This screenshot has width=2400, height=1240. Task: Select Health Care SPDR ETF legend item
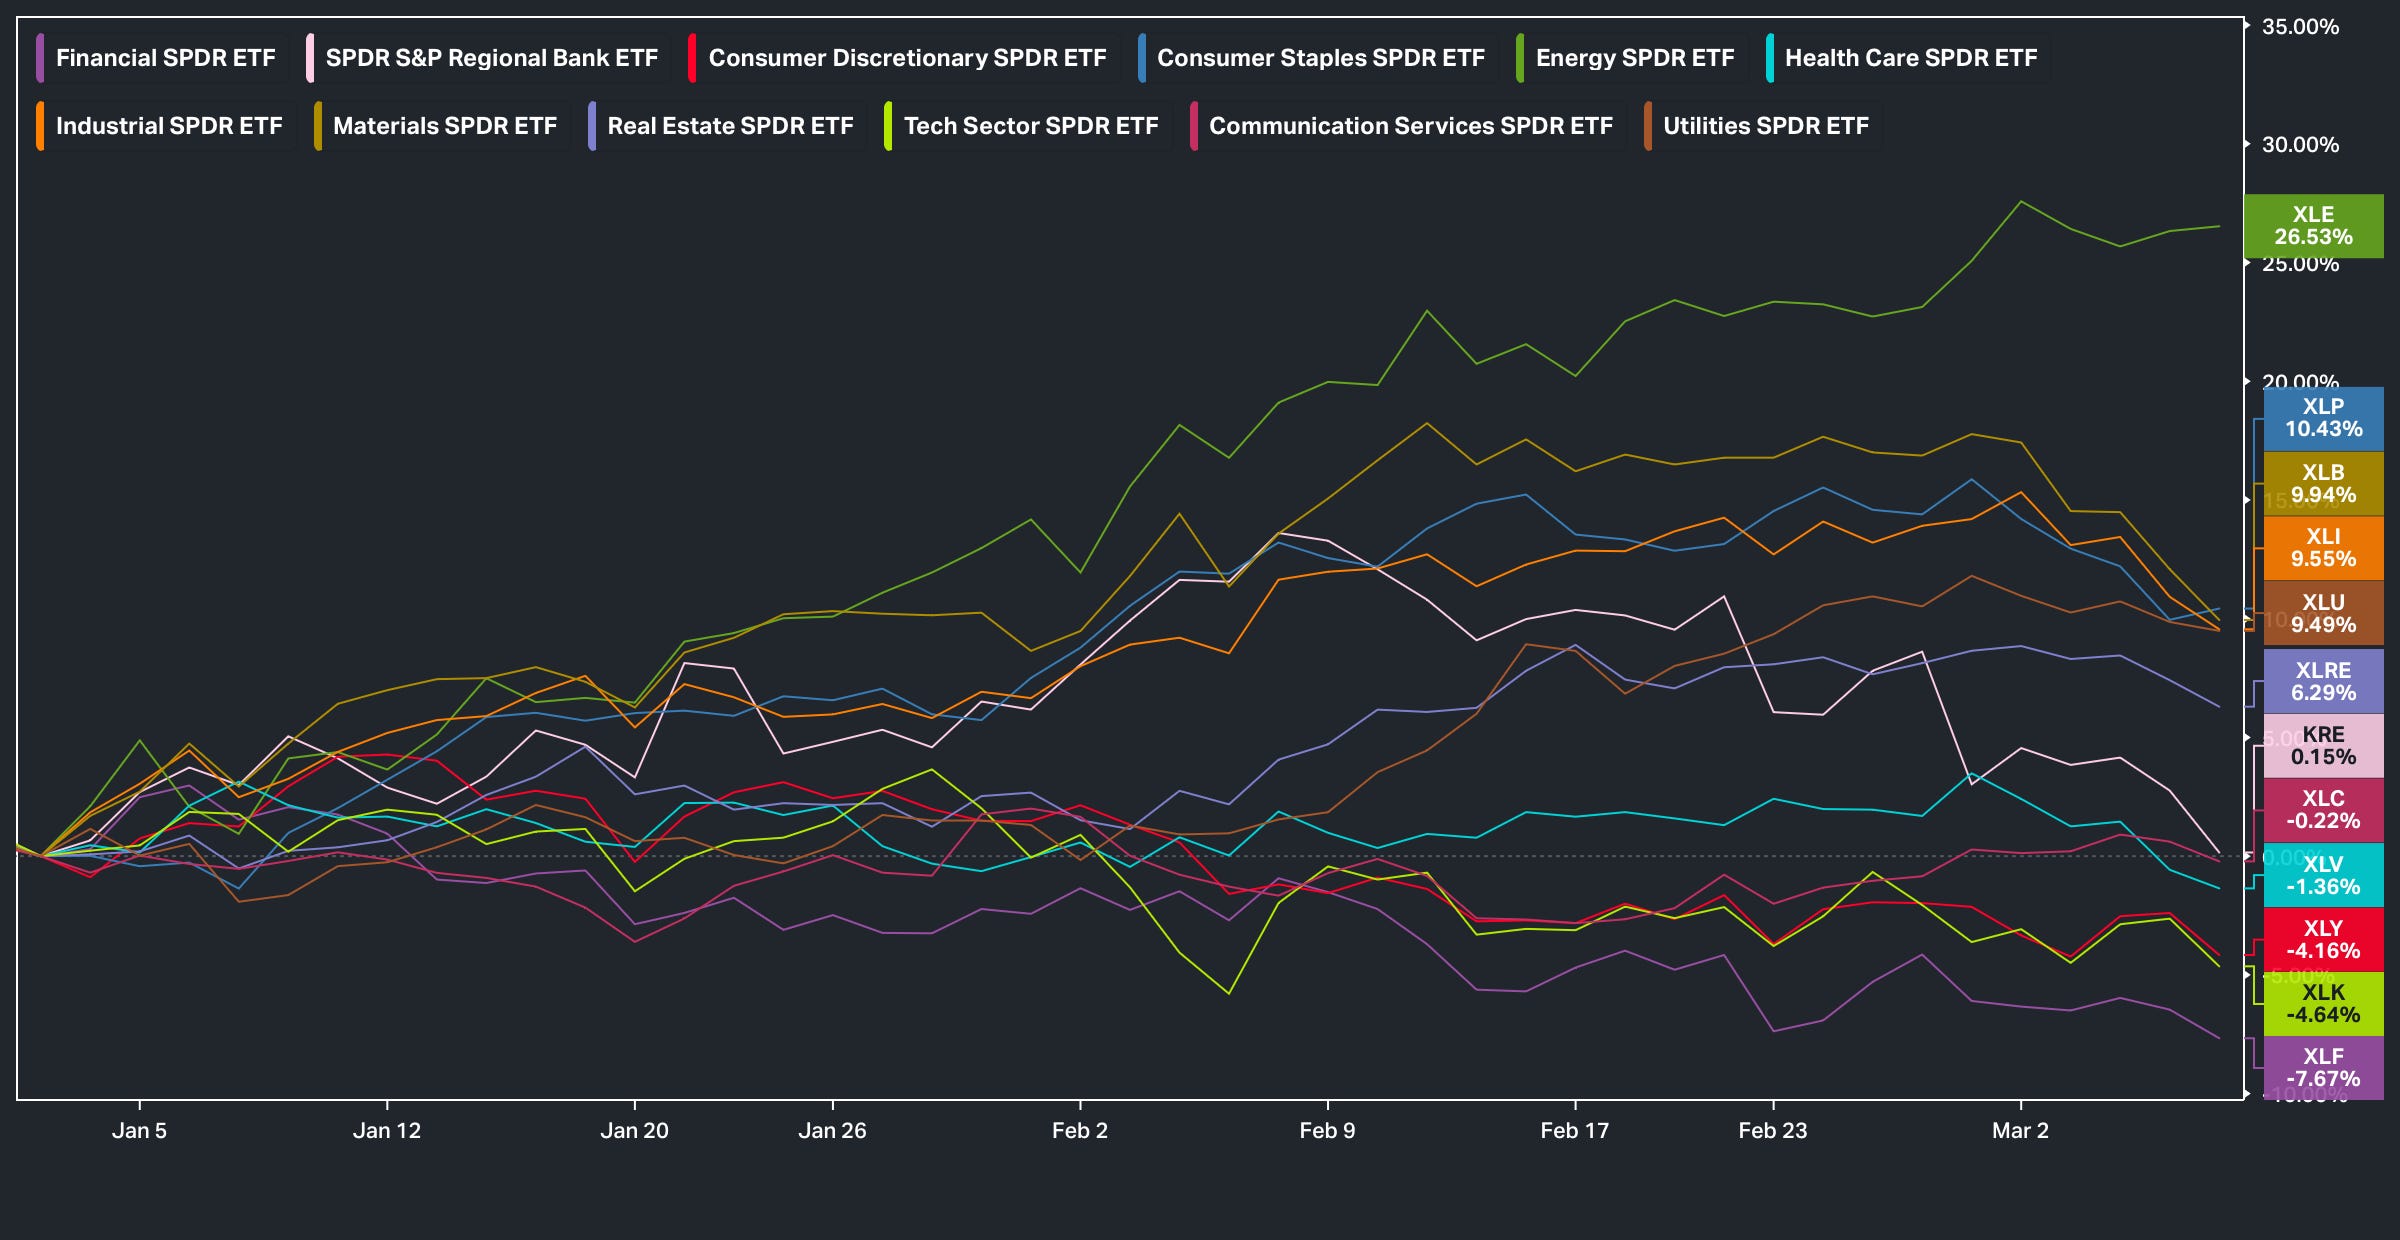pos(1910,58)
